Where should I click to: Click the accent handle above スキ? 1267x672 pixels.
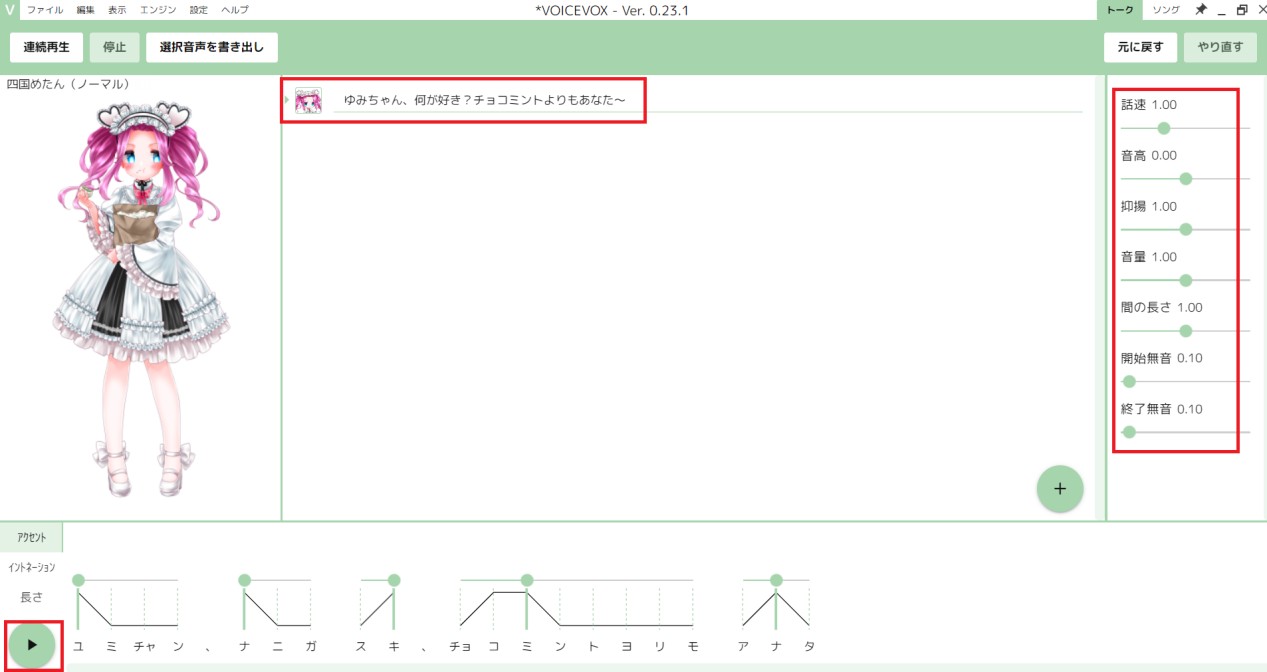click(x=394, y=580)
